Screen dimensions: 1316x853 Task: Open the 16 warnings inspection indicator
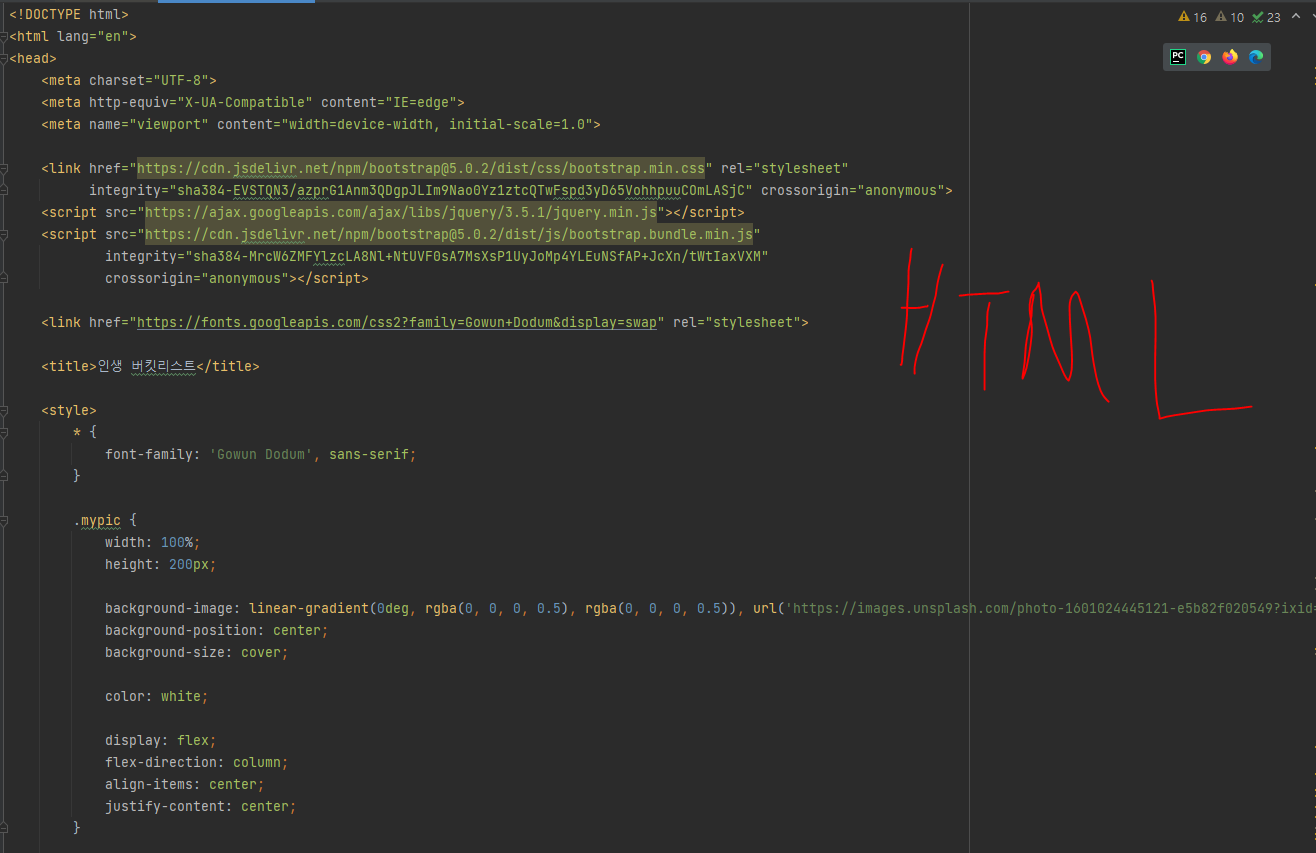(x=1193, y=17)
